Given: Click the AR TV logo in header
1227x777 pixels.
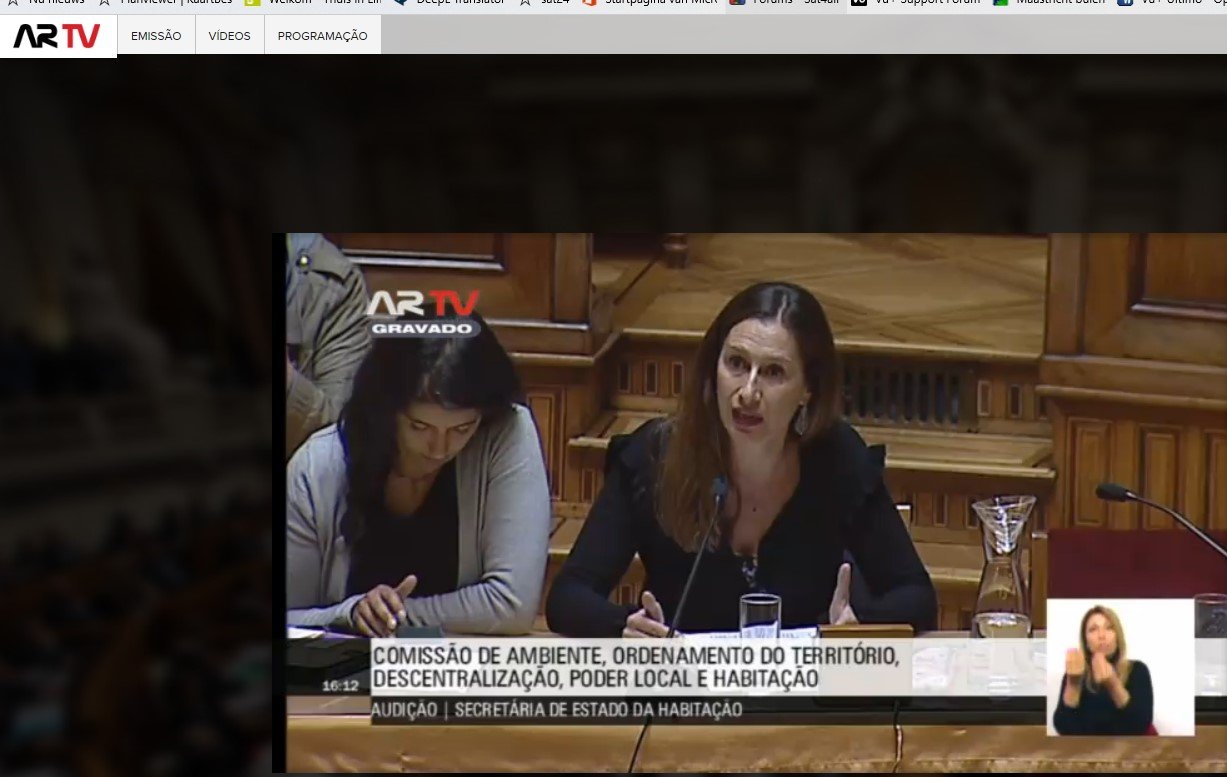Looking at the screenshot, I should tap(57, 36).
